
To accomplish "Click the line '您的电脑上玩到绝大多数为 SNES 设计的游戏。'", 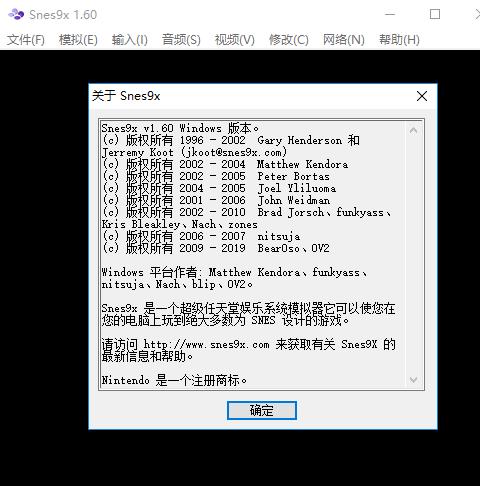I will (226, 320).
